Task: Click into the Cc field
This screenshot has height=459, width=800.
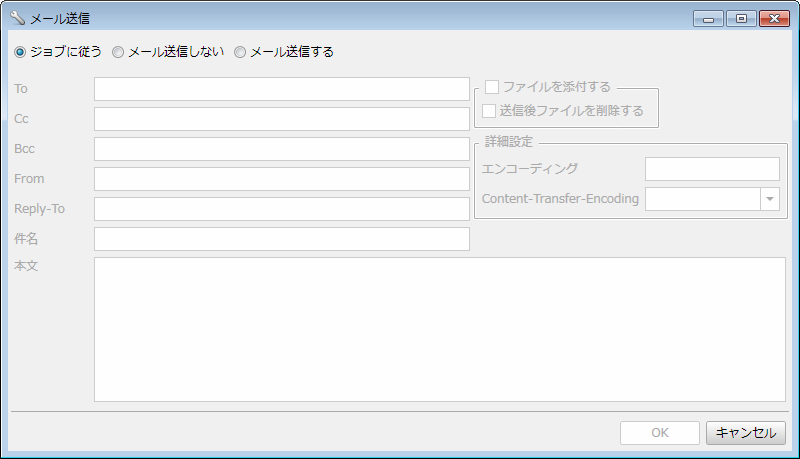Action: tap(282, 119)
